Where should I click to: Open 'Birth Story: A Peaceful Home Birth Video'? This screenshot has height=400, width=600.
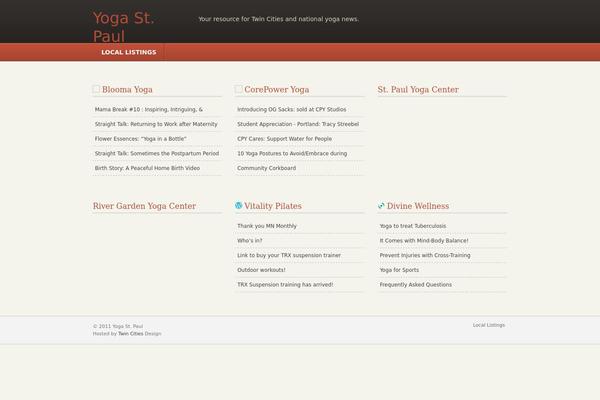(x=147, y=168)
